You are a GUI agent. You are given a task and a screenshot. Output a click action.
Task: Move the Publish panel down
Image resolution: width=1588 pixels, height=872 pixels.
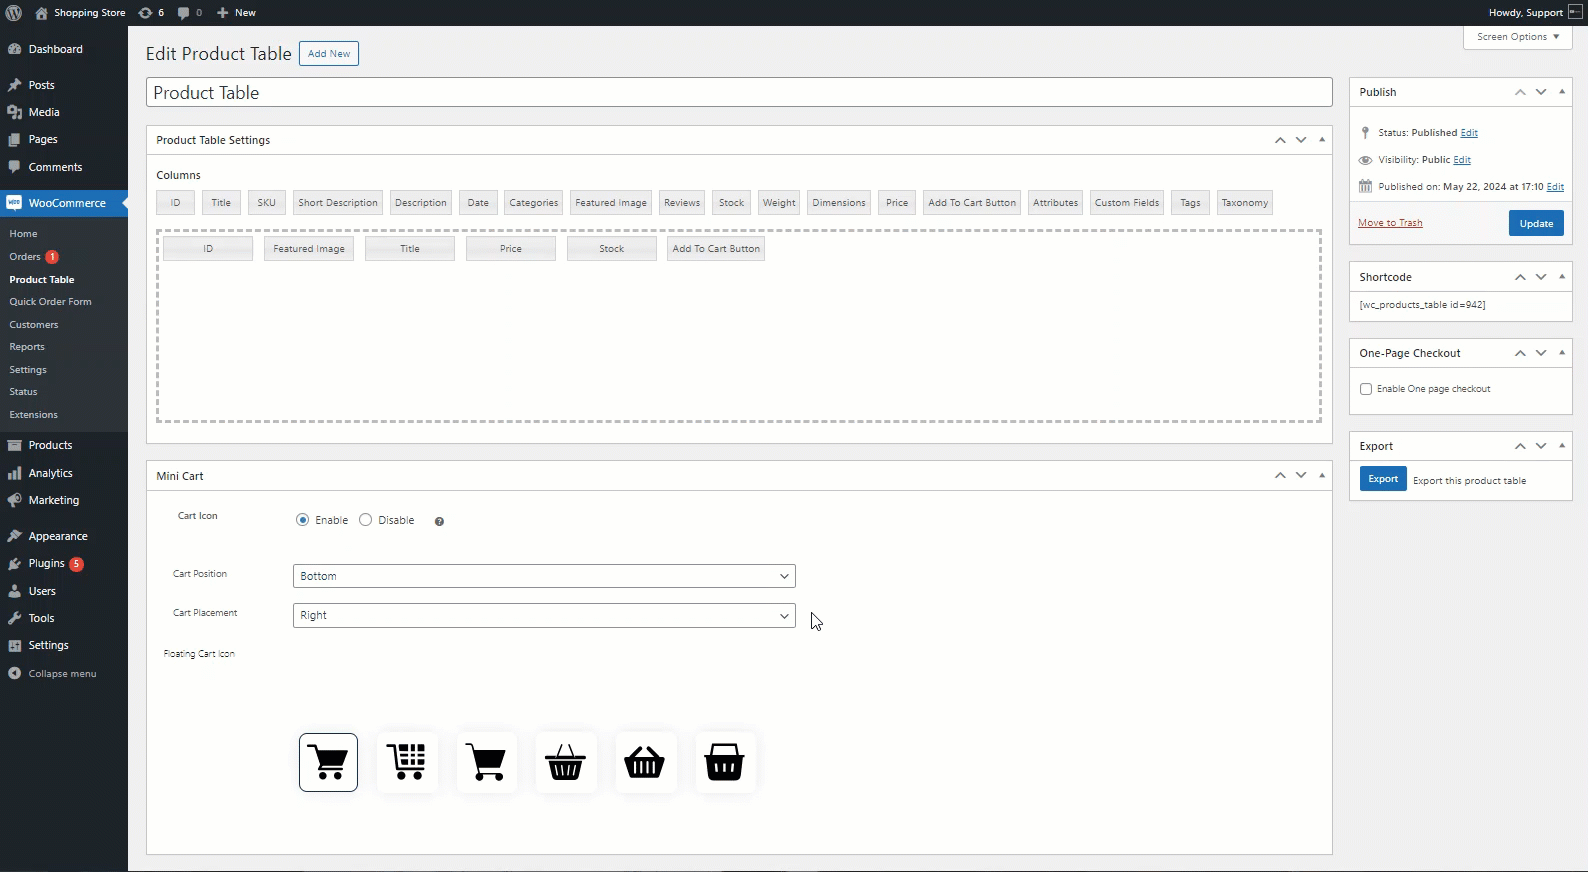pyautogui.click(x=1541, y=92)
